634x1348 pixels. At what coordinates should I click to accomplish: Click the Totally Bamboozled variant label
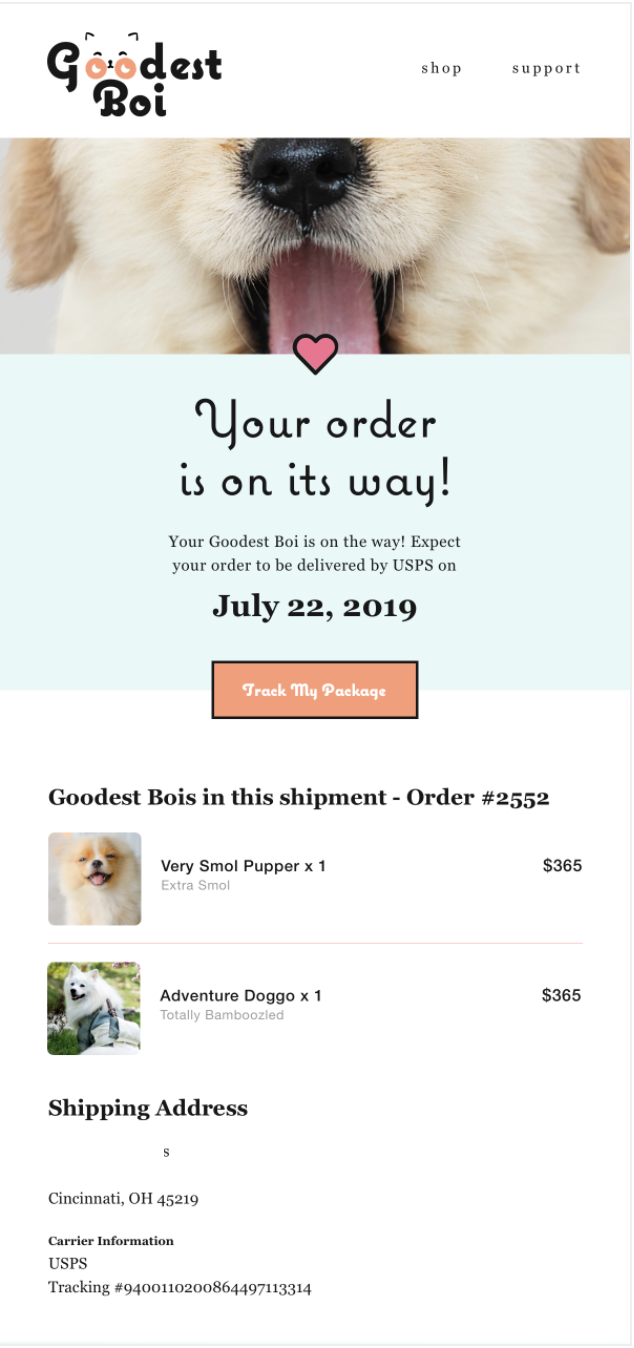point(222,1015)
